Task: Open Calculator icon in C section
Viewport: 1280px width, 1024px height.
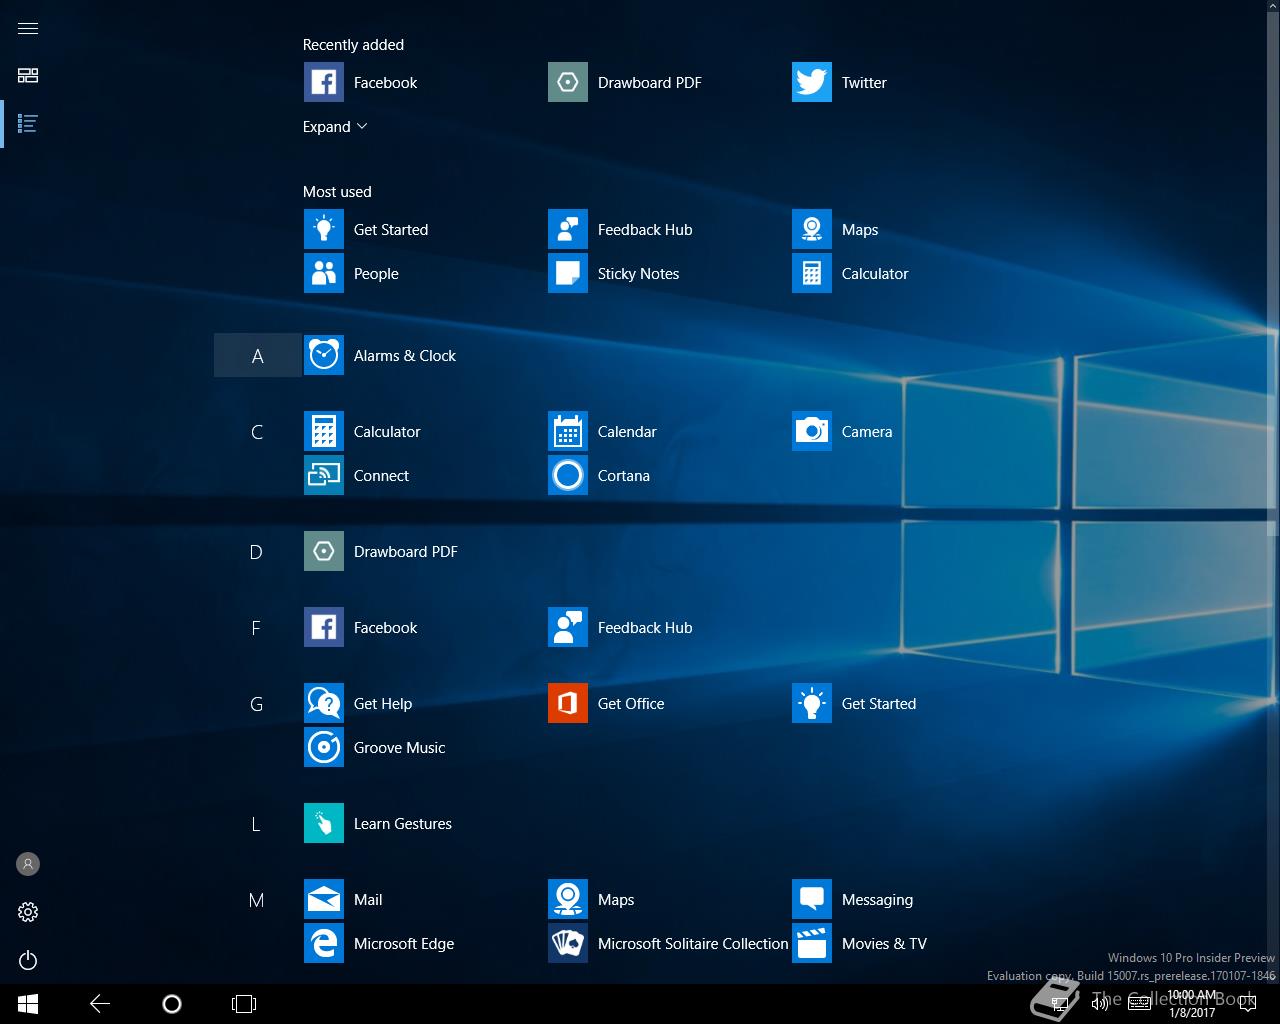Action: [x=324, y=431]
